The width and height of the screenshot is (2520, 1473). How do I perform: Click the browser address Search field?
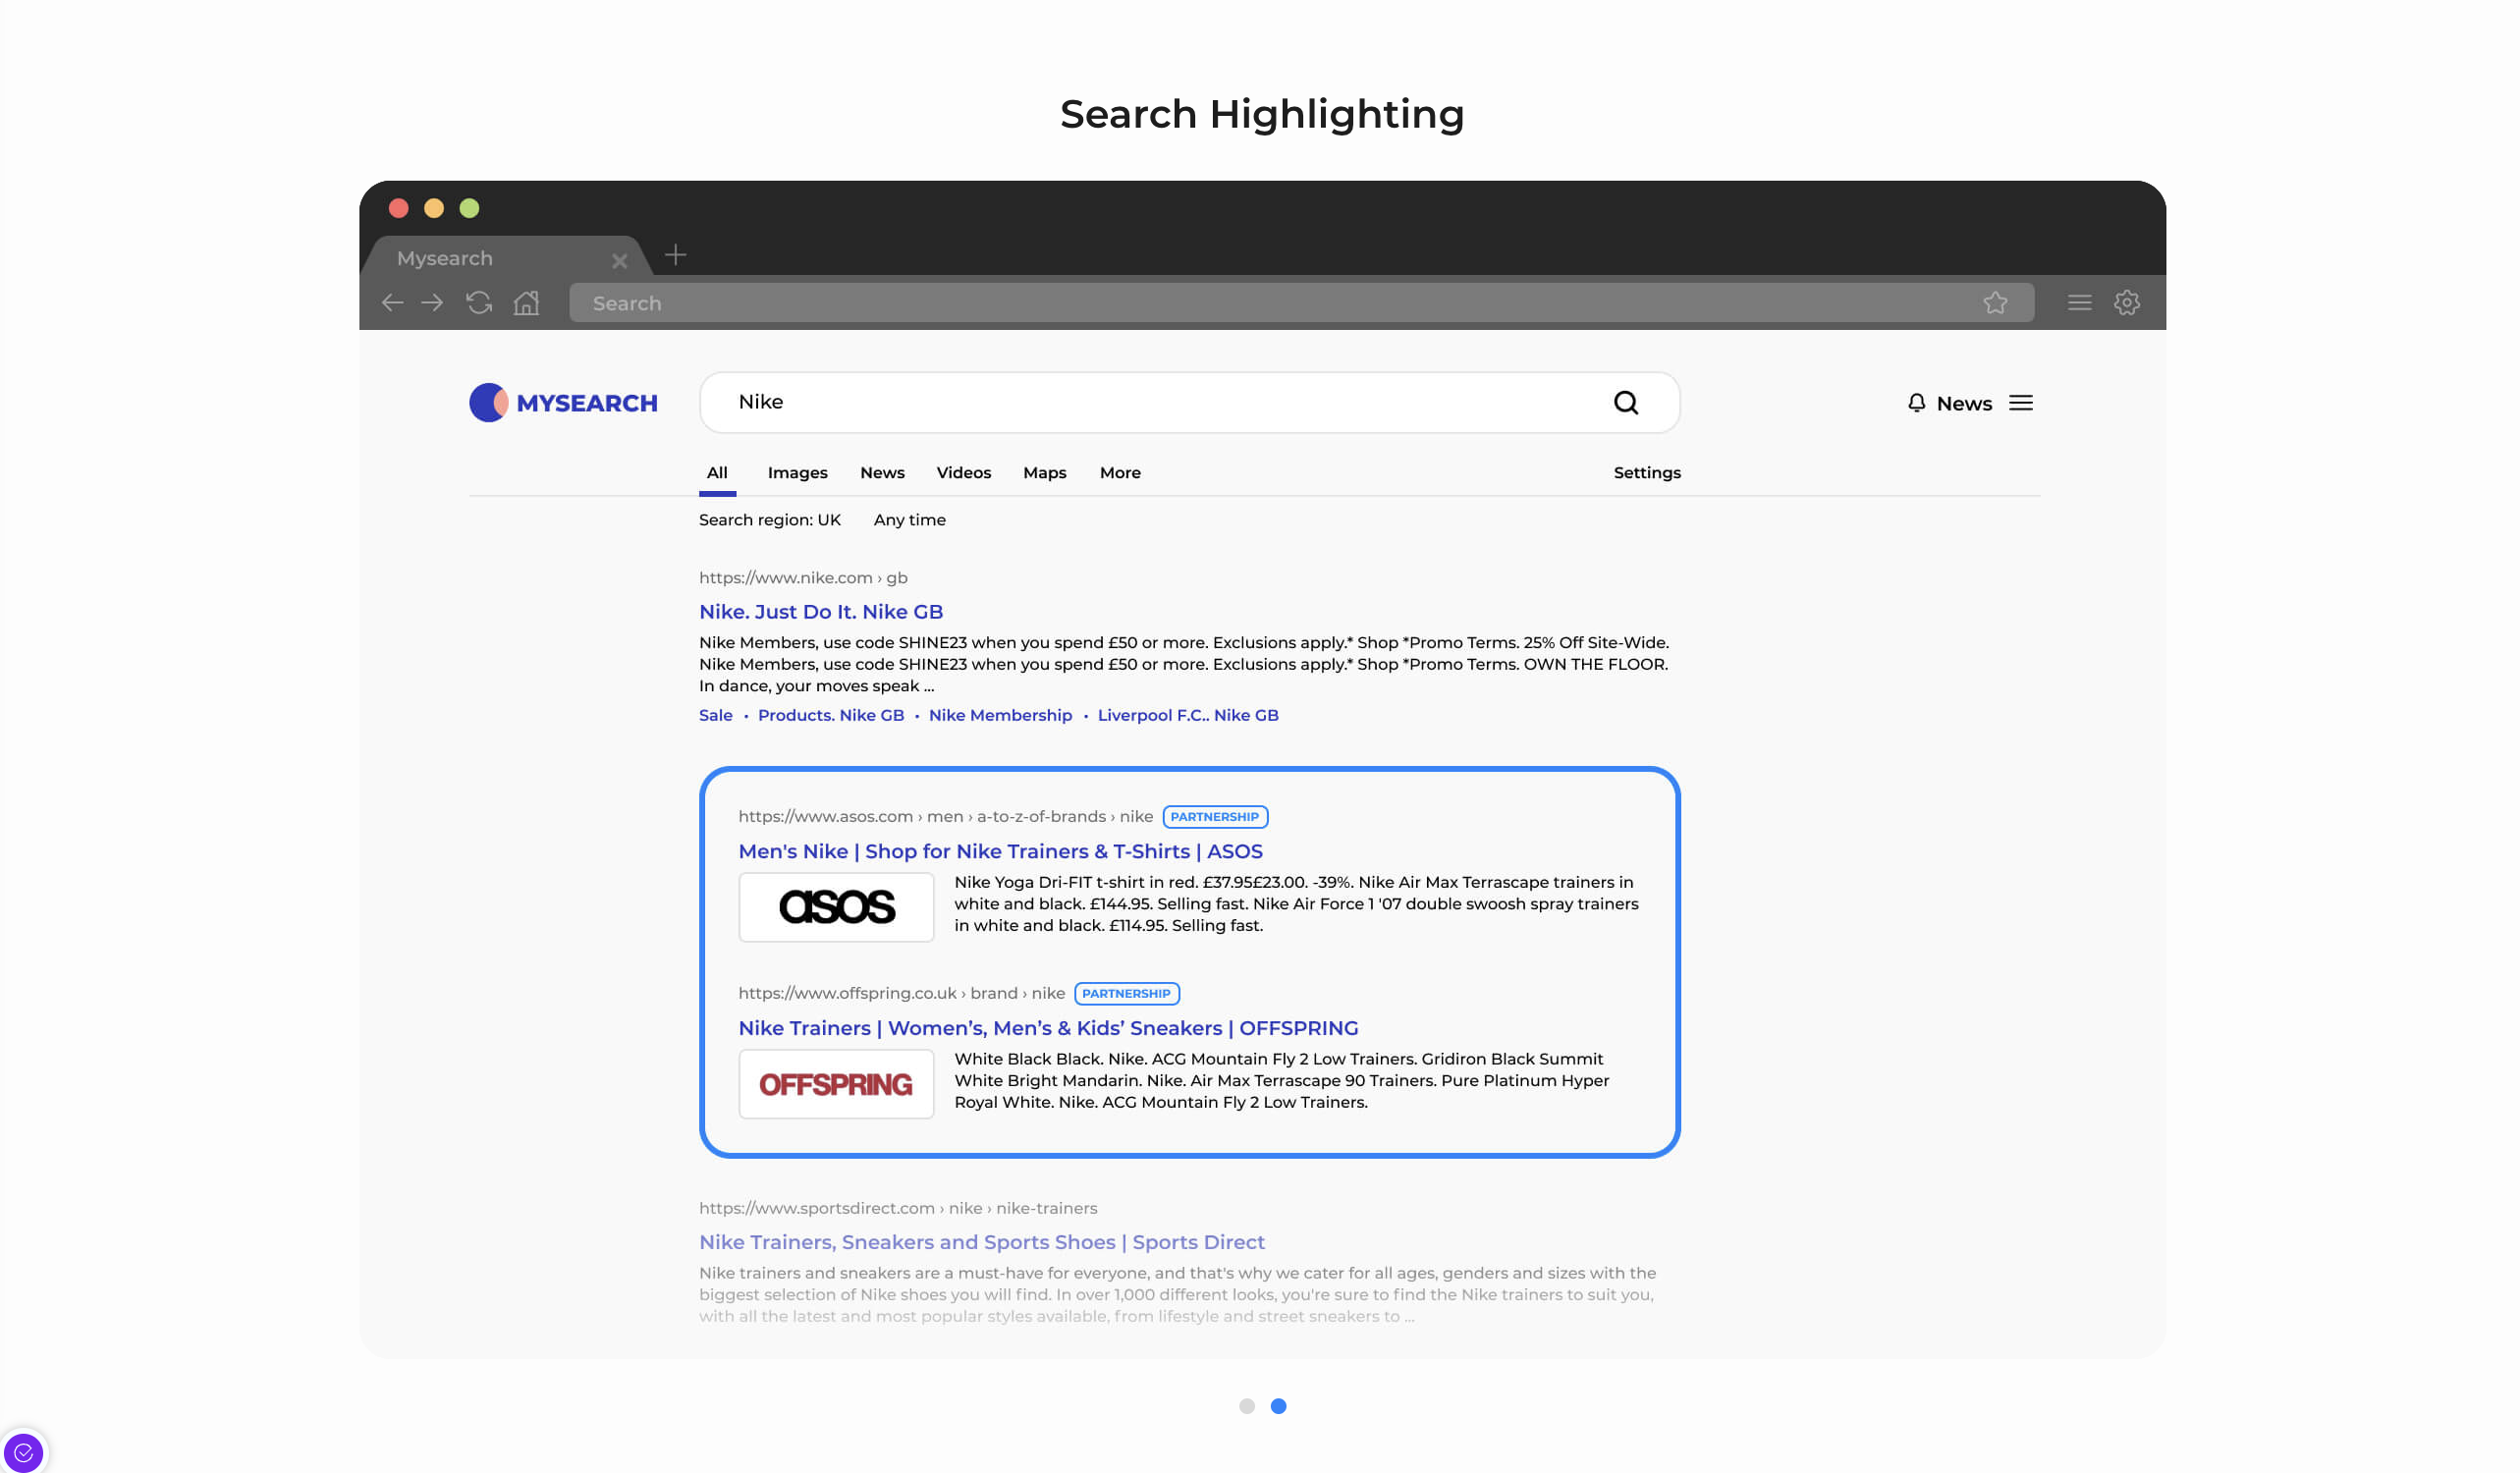click(x=1301, y=303)
